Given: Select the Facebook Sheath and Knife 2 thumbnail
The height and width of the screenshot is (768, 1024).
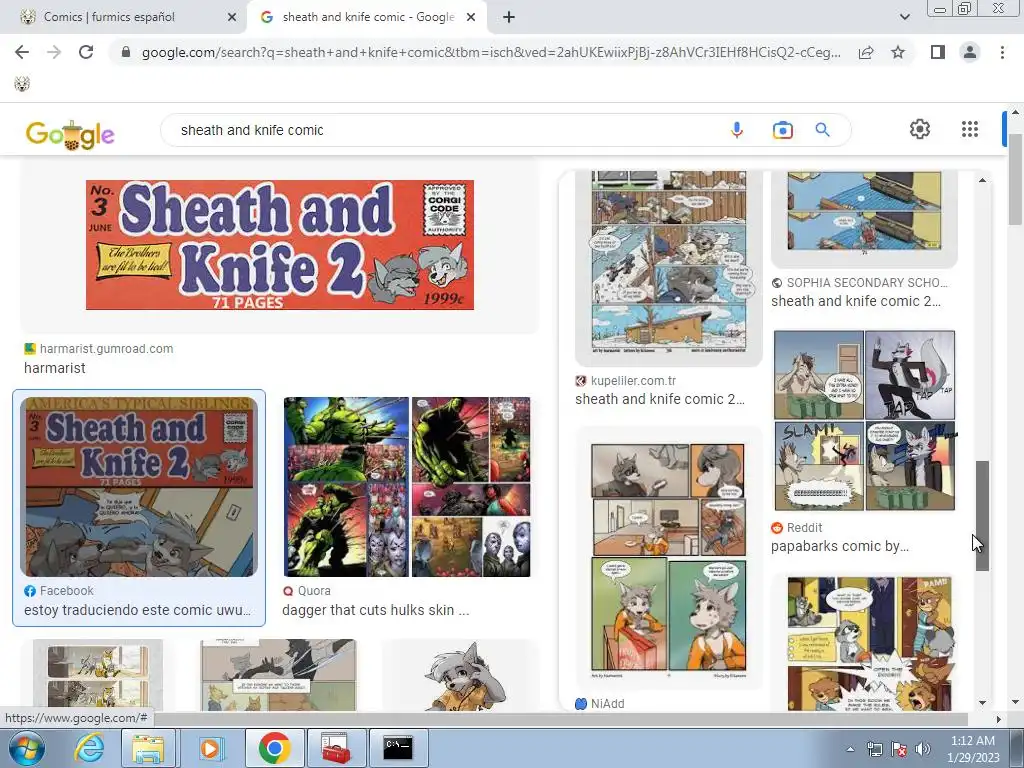Looking at the screenshot, I should pos(138,487).
